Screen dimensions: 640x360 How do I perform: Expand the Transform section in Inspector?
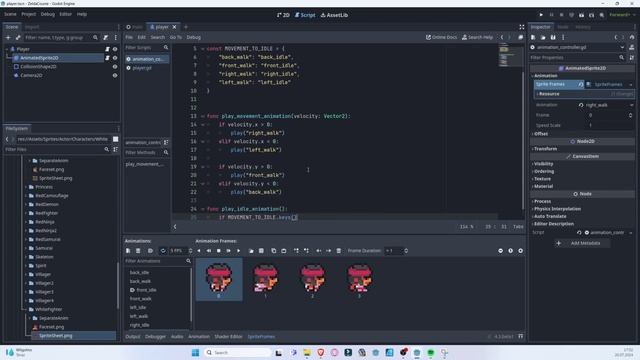point(546,149)
